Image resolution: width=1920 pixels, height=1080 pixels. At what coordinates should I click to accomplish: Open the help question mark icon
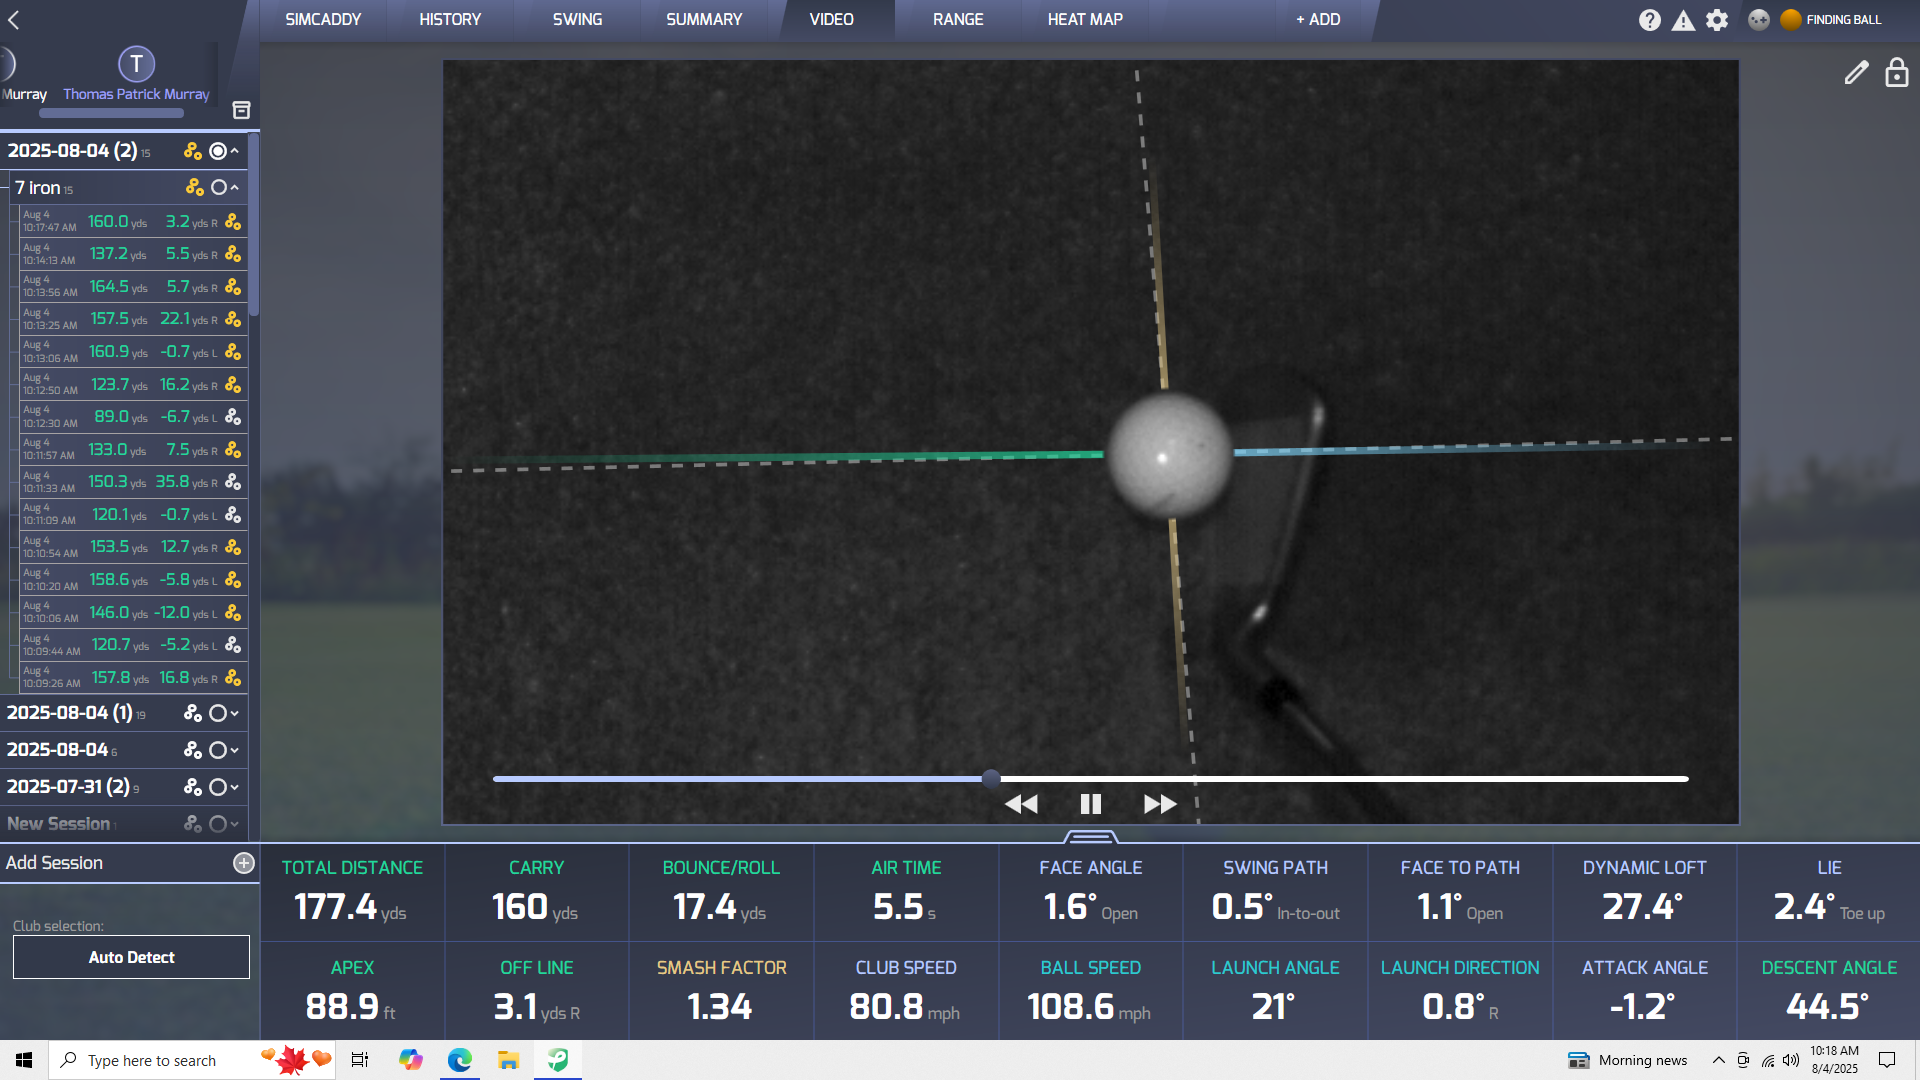tap(1650, 20)
